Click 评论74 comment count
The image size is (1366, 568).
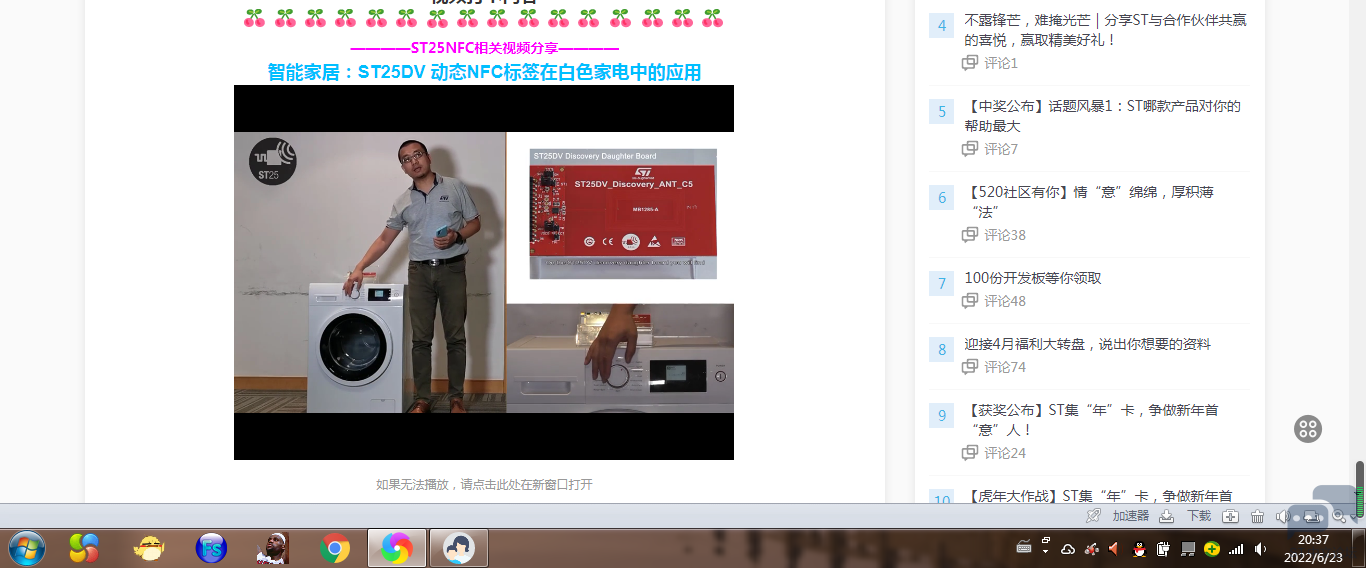(x=1005, y=367)
